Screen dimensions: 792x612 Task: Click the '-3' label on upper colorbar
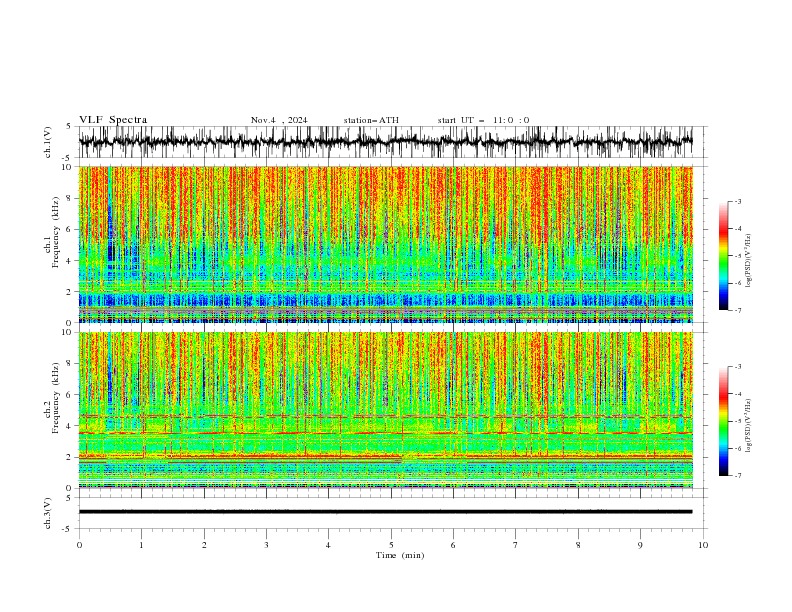(738, 201)
